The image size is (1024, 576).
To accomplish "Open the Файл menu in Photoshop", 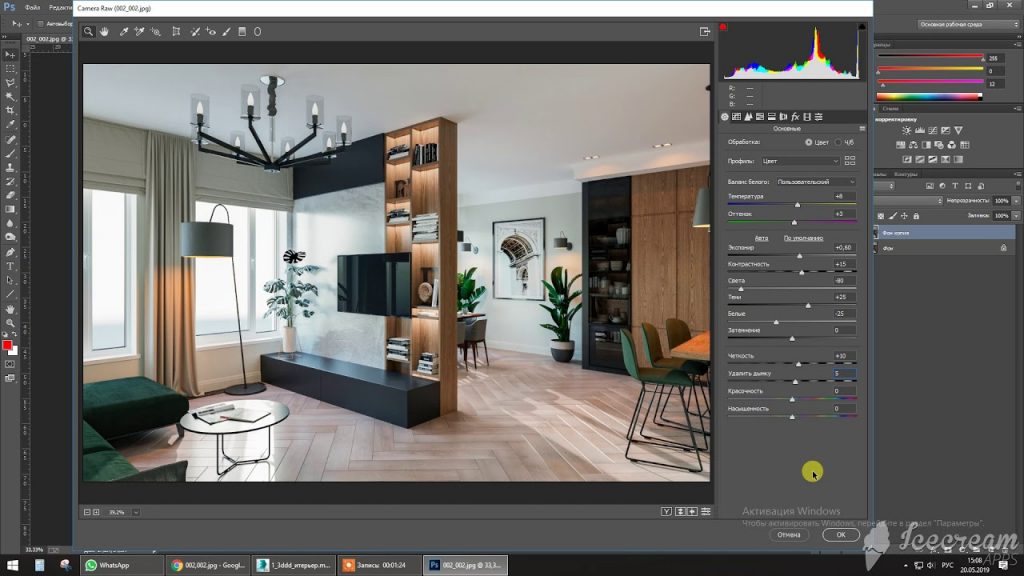I will 32,8.
